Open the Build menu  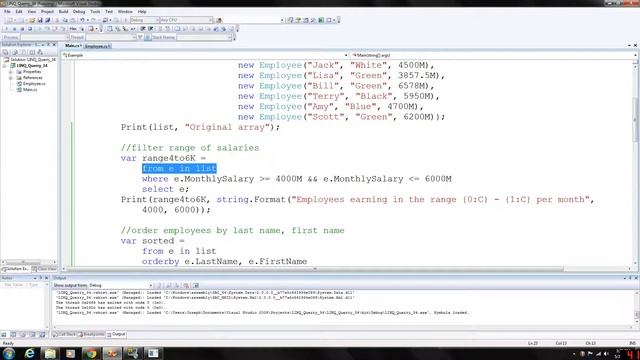[63, 11]
